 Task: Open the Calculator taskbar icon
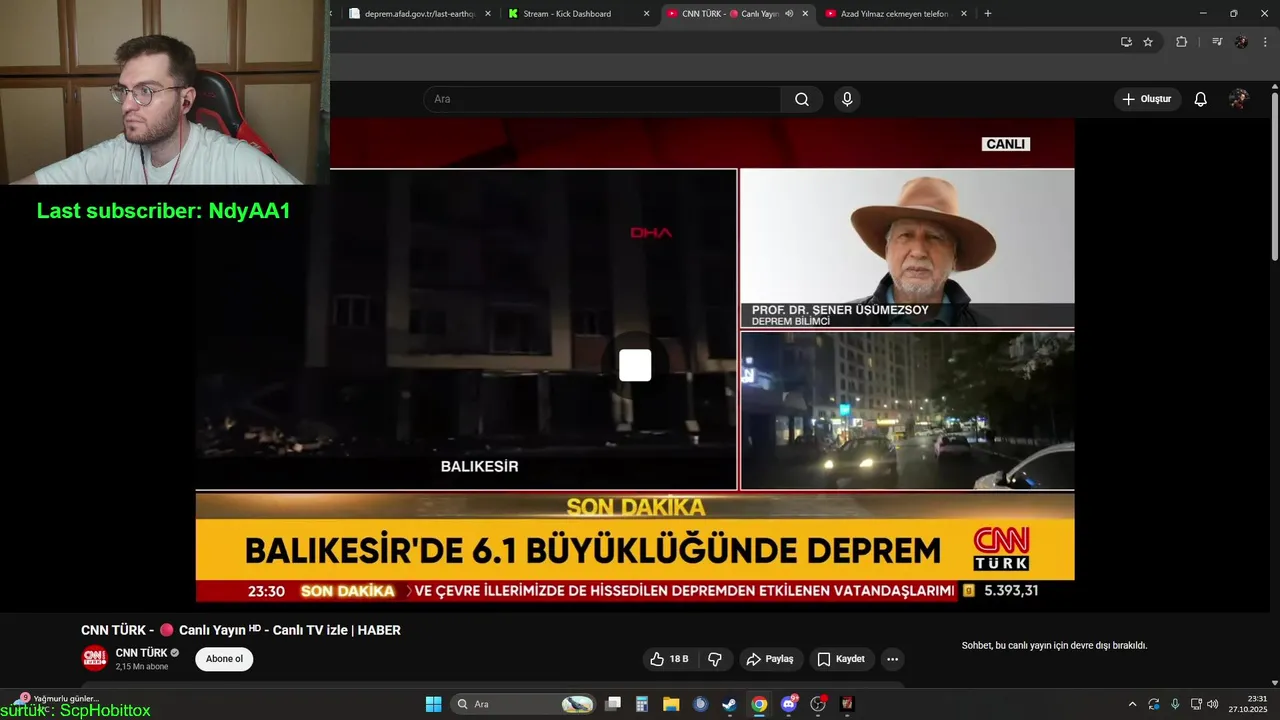click(642, 704)
